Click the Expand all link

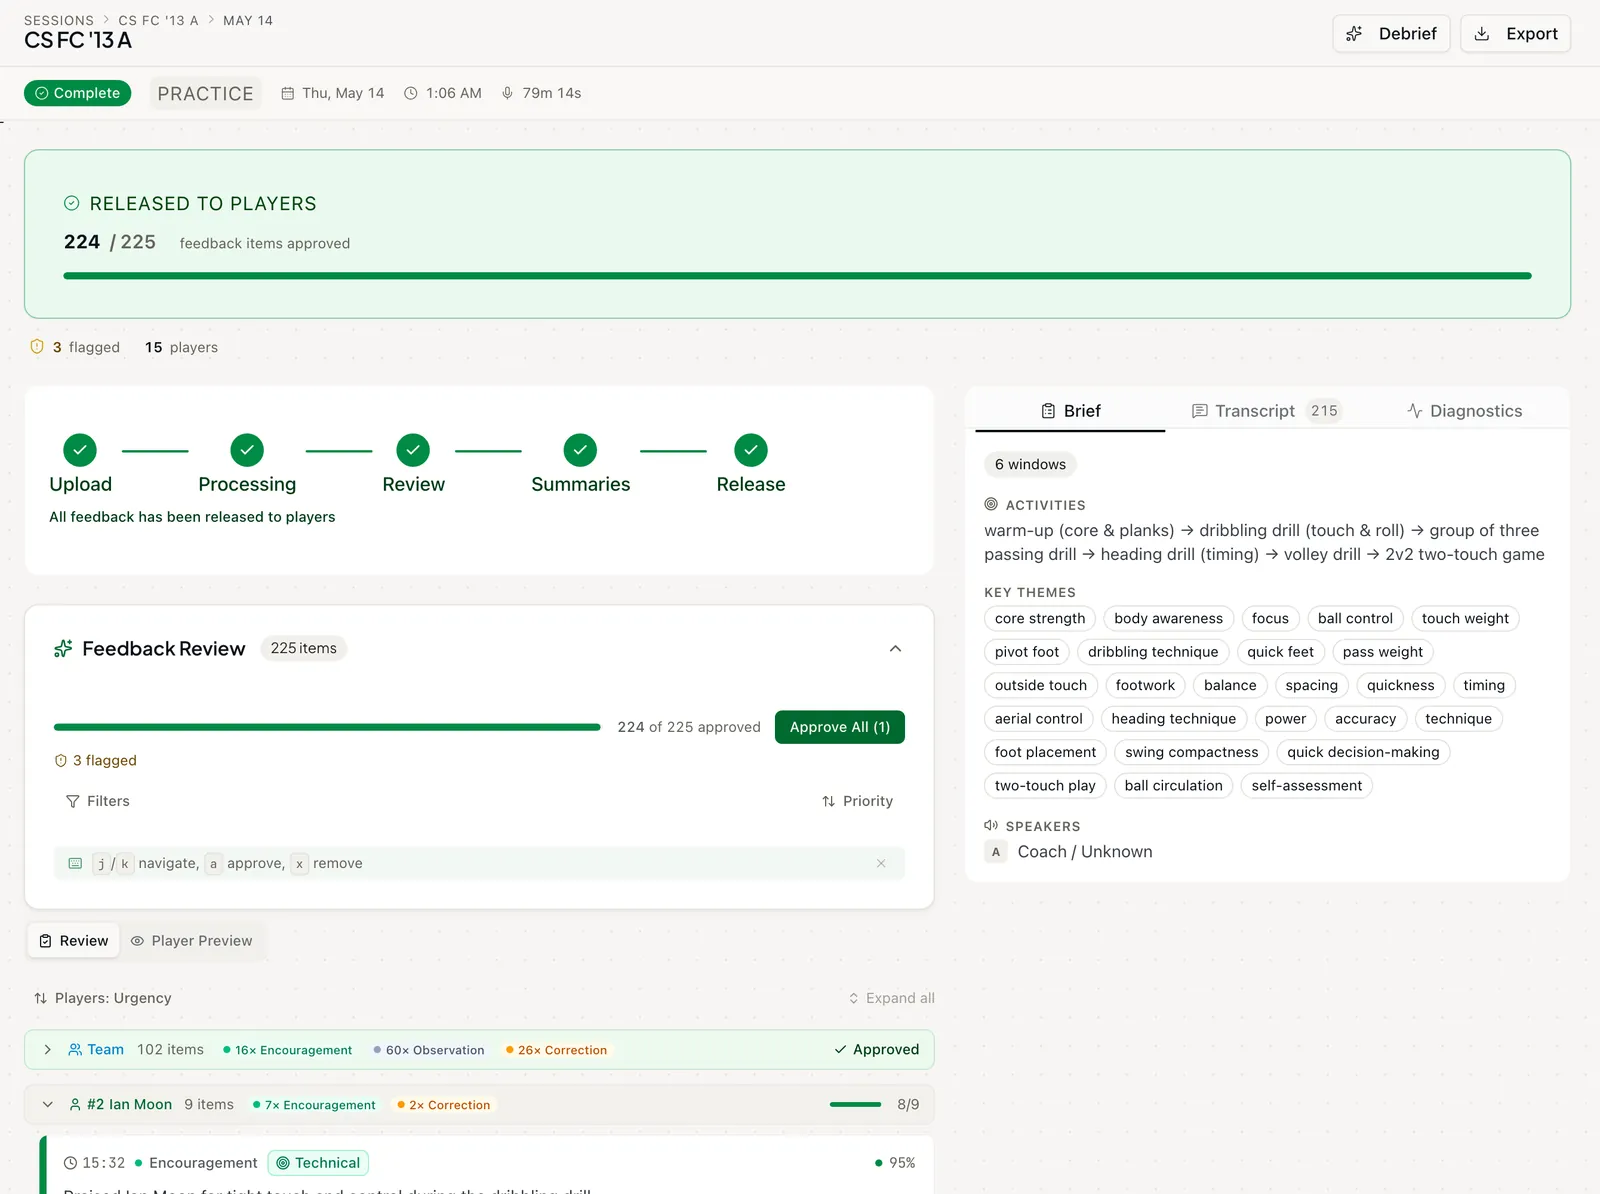[x=891, y=998]
